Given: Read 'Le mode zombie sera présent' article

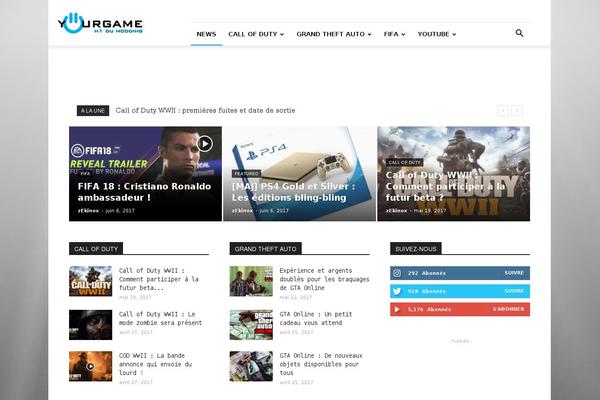Looking at the screenshot, I should [160, 318].
